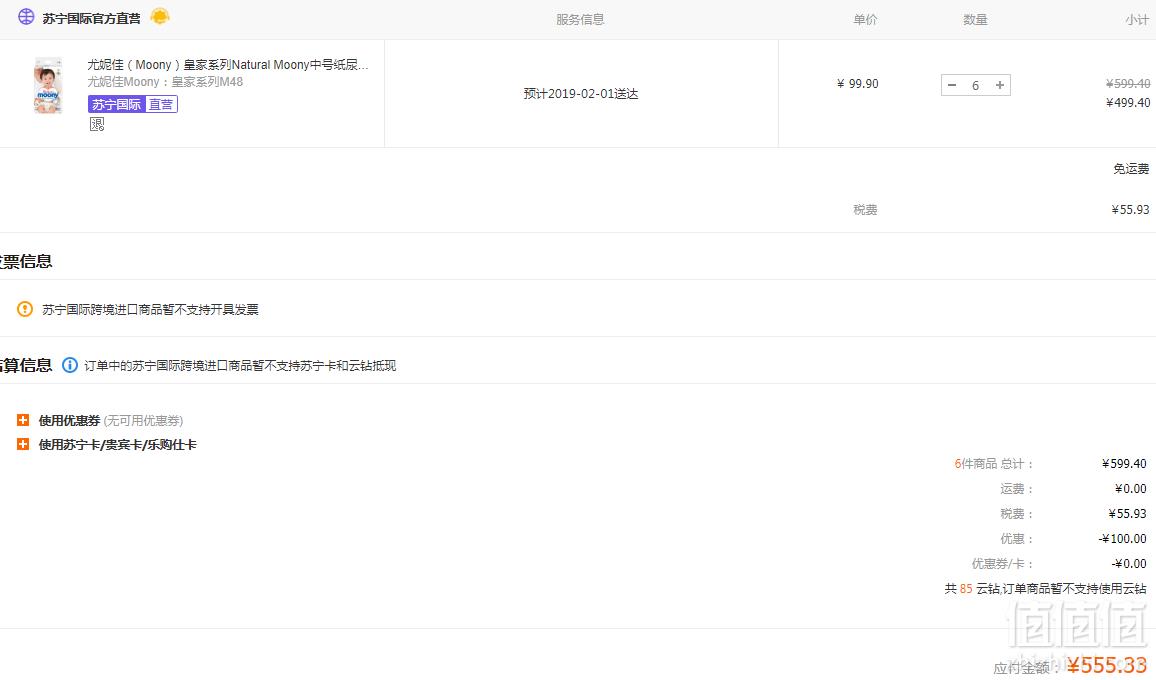Select the 85 云钻 notice text
1156x680 pixels.
1045,589
